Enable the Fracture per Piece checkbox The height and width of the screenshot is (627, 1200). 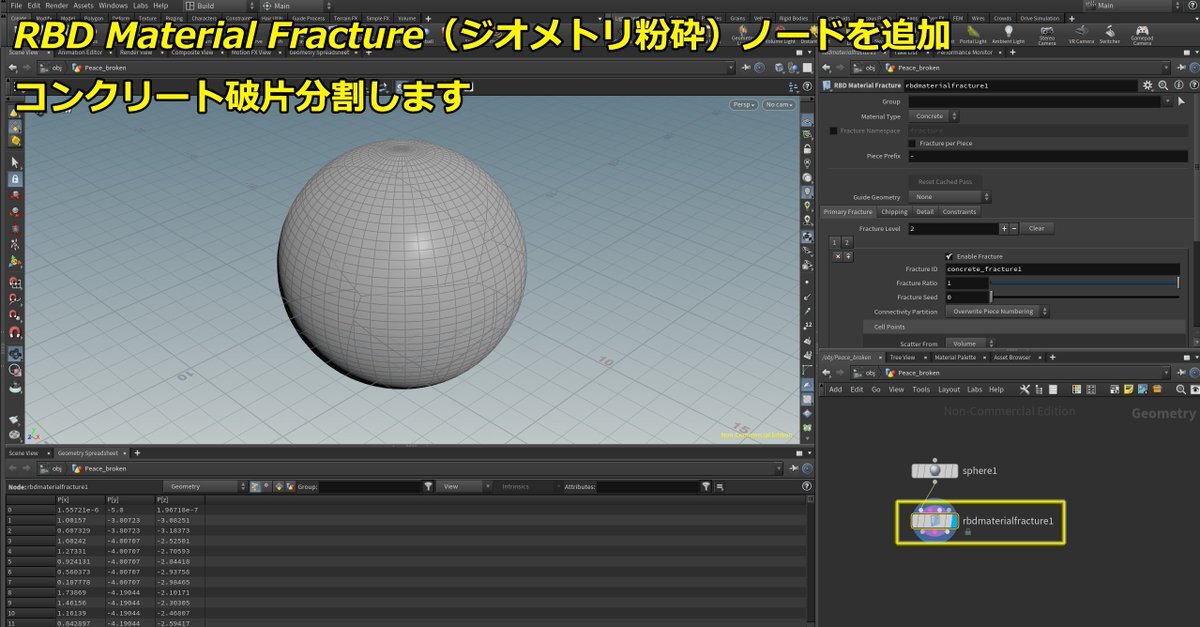click(911, 143)
